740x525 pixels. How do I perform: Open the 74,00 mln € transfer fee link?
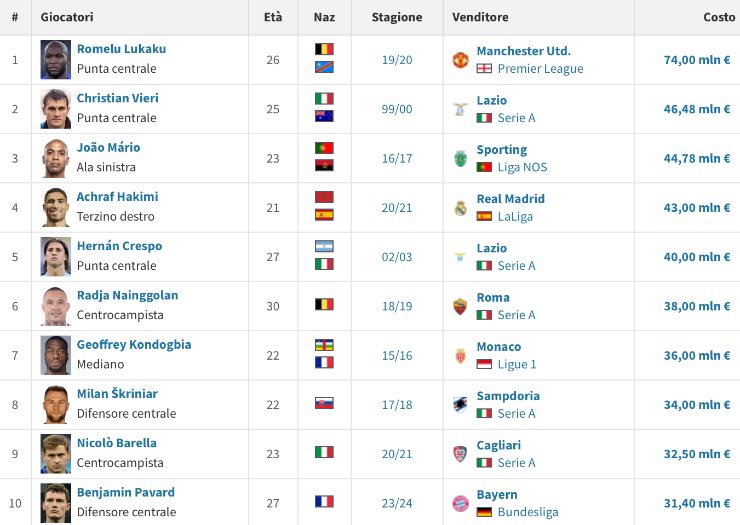point(697,60)
